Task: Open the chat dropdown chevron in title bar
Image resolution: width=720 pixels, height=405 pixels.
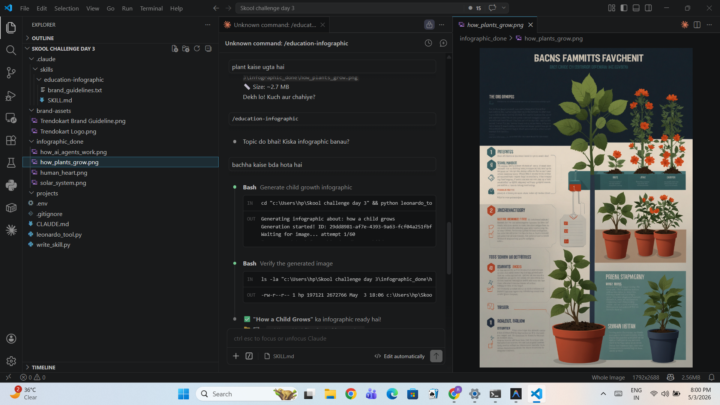Action: tap(504, 8)
